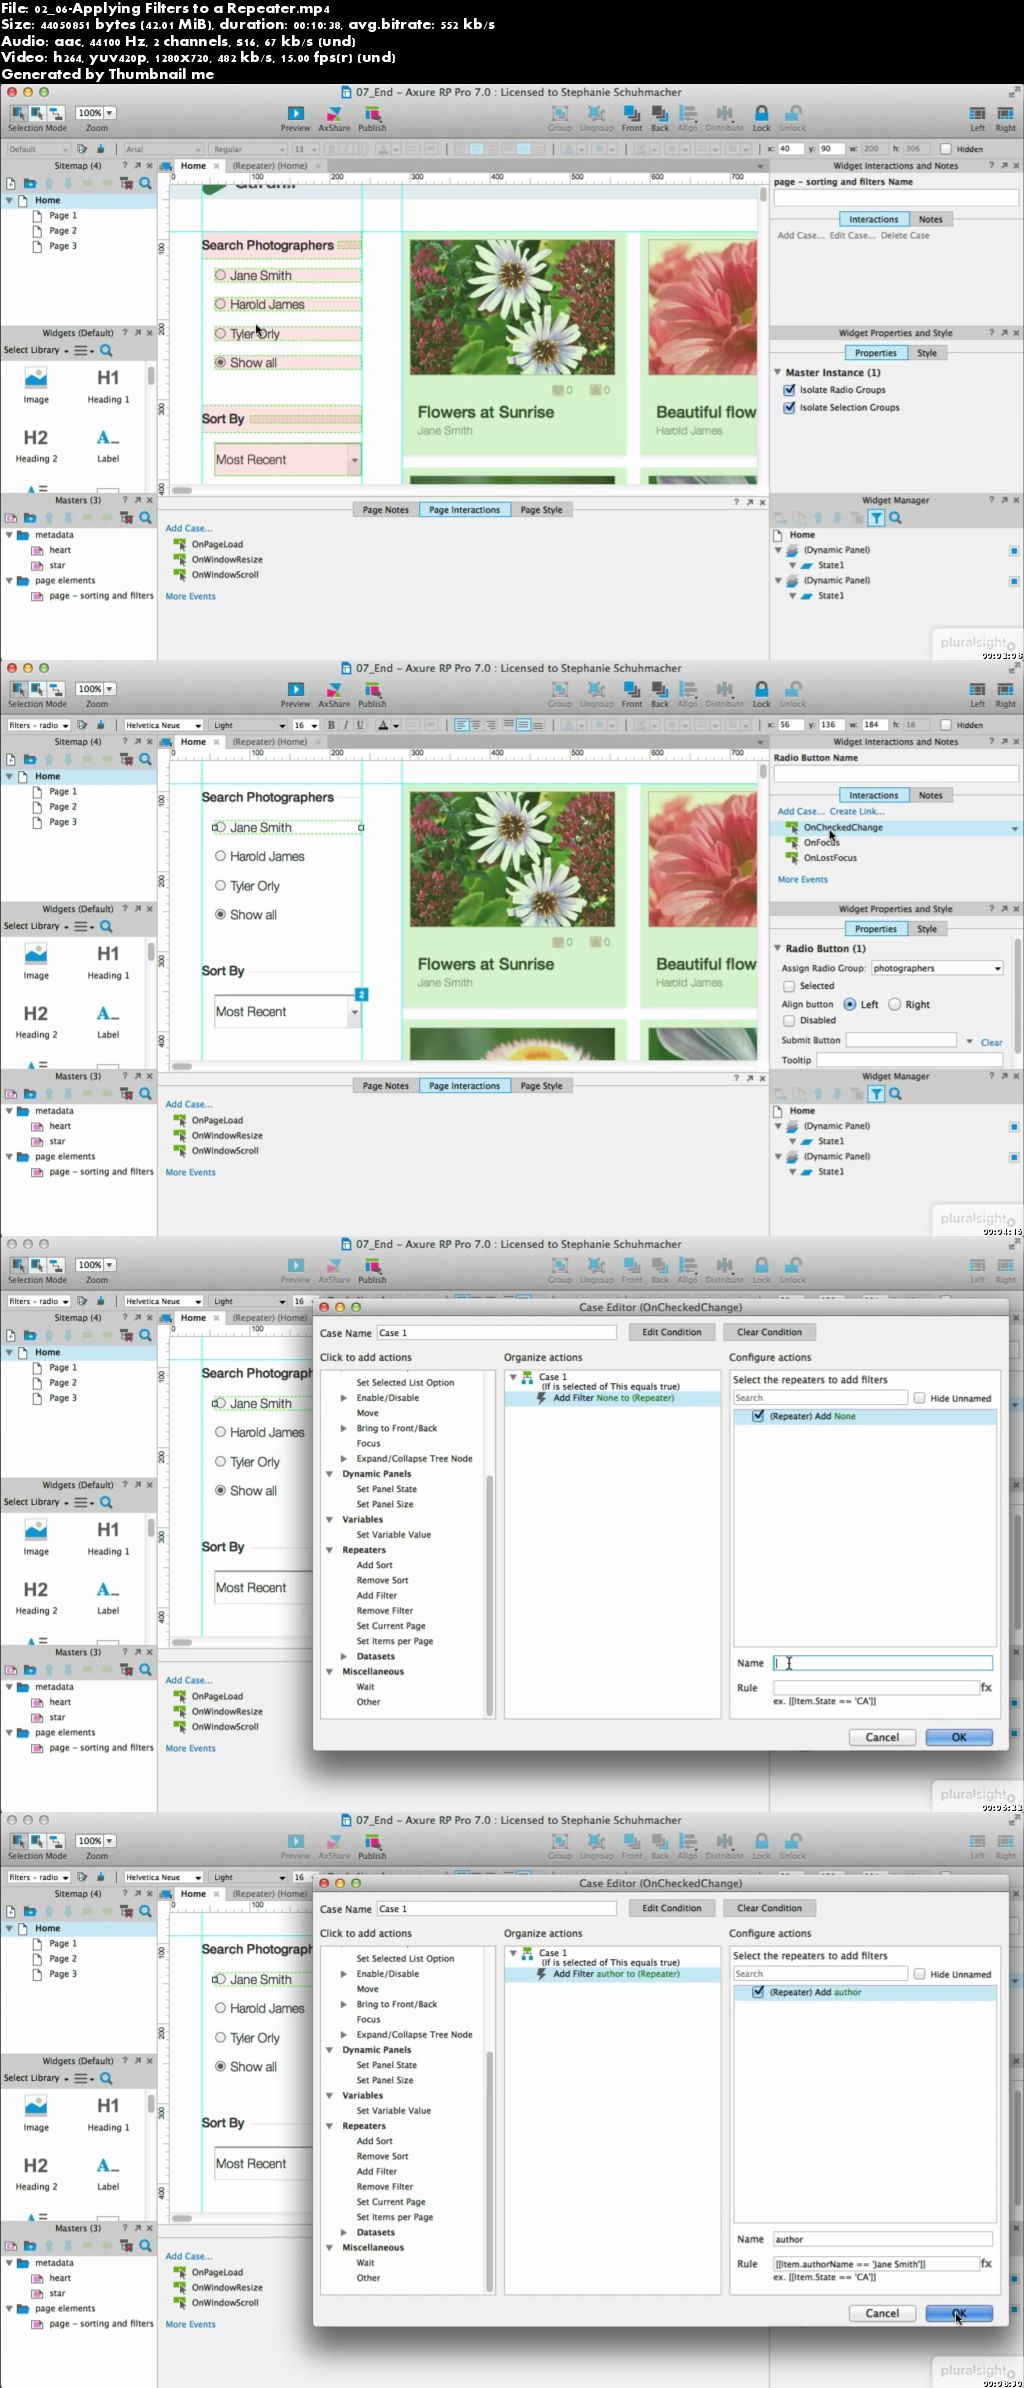Screen dimensions: 1024x2388
Task: Select Label widget in first frame library
Action: point(108,445)
